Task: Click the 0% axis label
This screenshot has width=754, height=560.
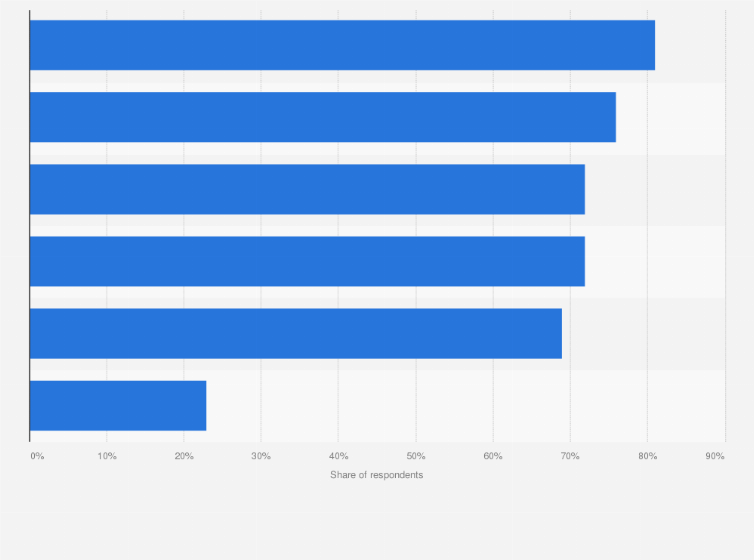Action: click(37, 456)
